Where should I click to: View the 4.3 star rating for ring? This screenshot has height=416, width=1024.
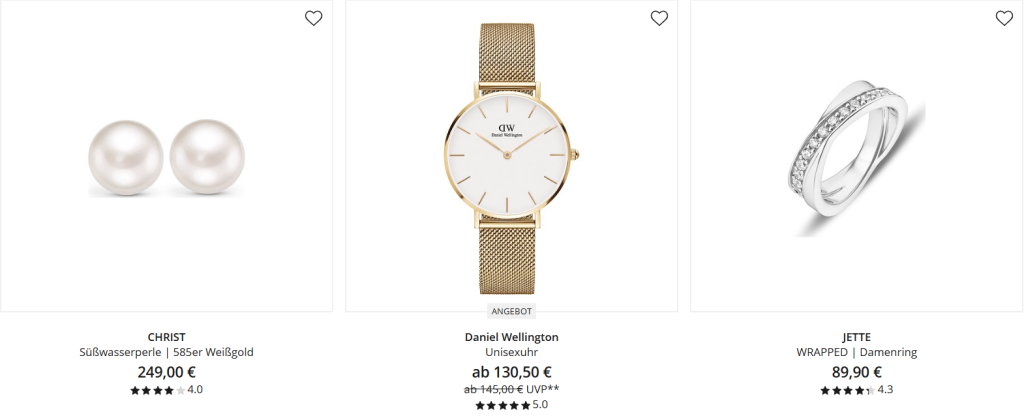click(856, 391)
